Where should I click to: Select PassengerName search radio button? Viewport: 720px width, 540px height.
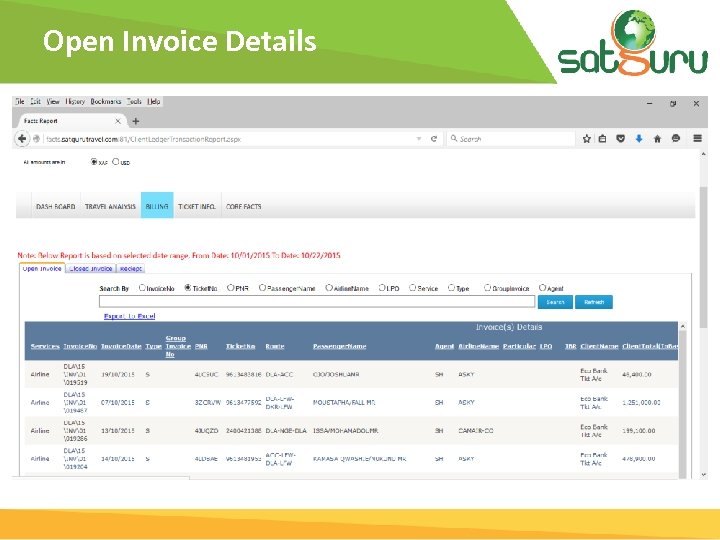(x=262, y=288)
